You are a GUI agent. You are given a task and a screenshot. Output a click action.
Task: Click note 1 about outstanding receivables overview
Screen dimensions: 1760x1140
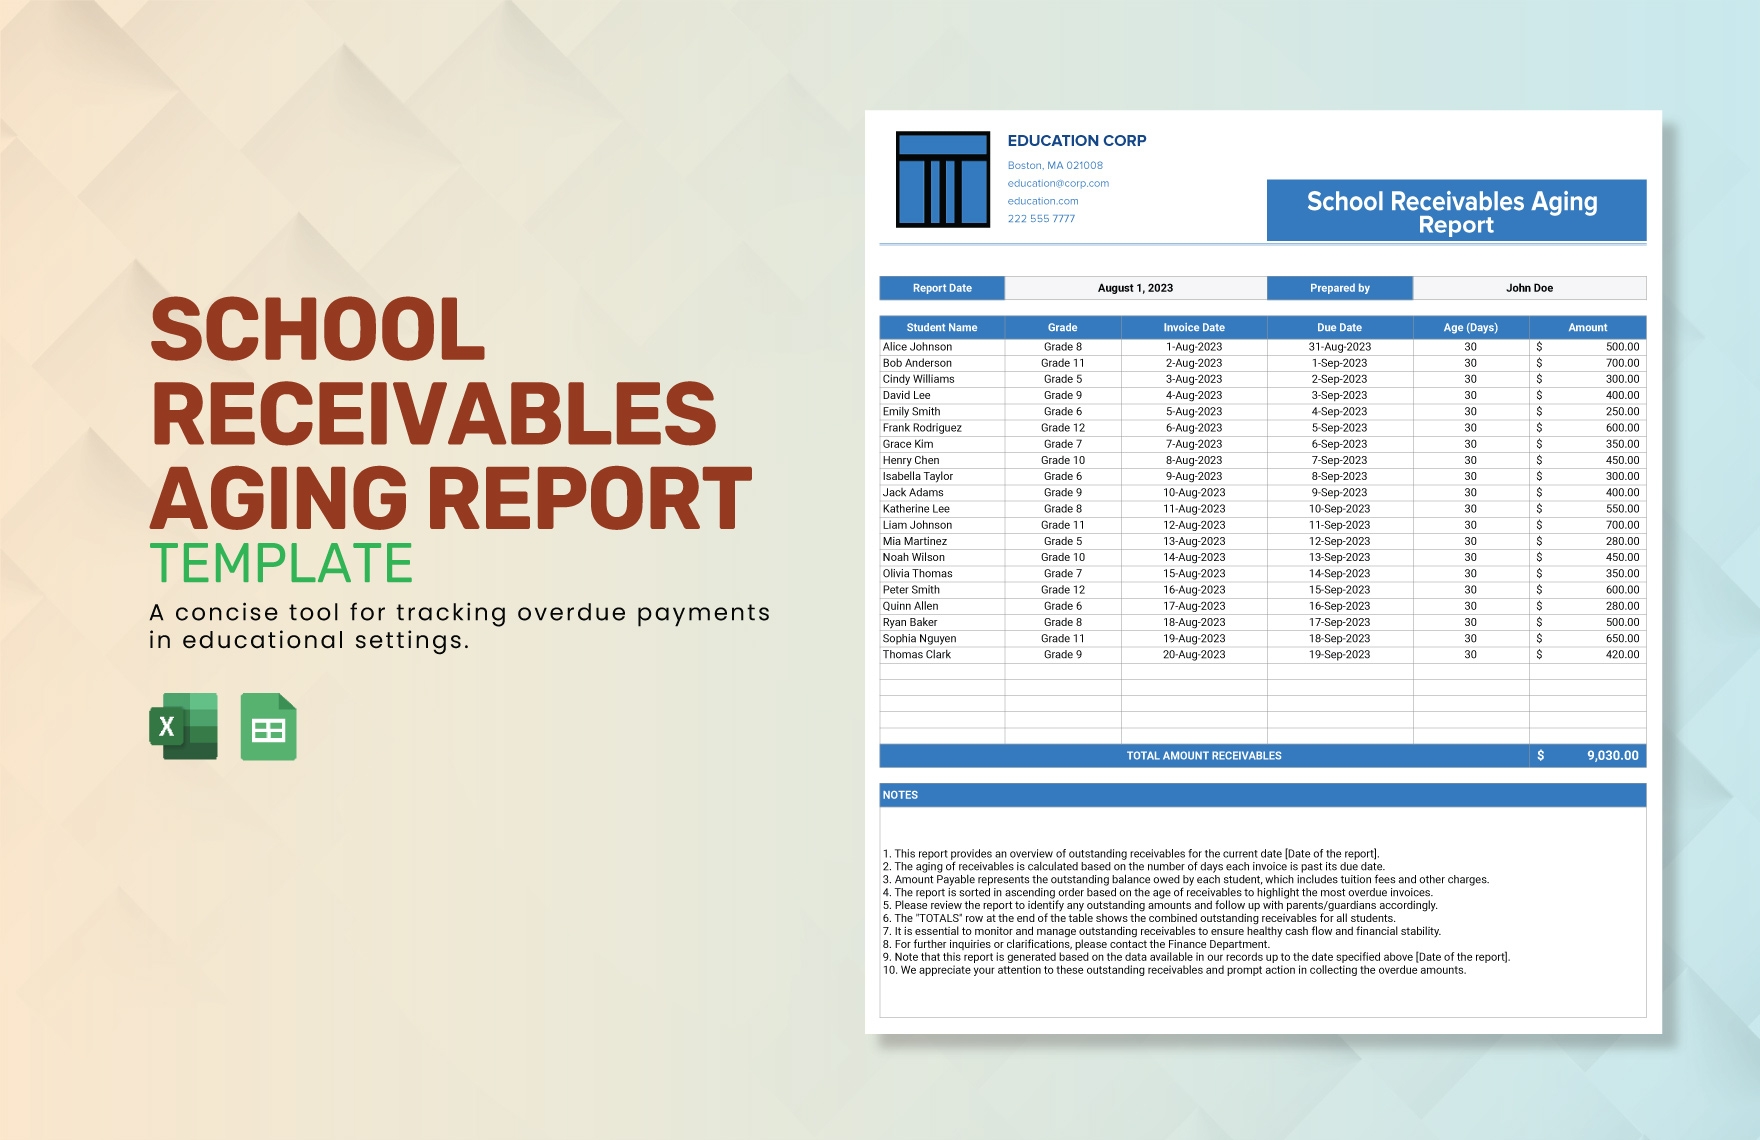click(1131, 854)
